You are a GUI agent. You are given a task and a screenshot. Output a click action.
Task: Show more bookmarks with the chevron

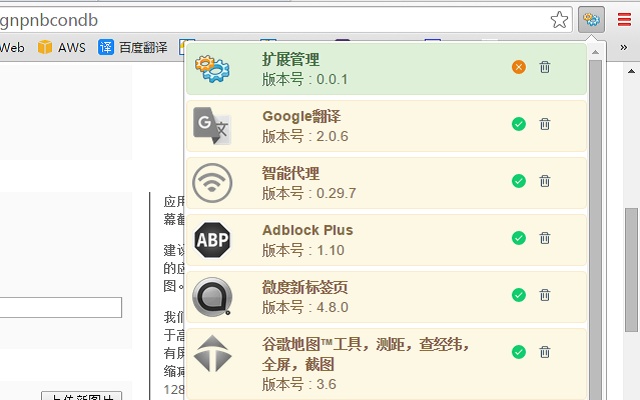pyautogui.click(x=623, y=47)
